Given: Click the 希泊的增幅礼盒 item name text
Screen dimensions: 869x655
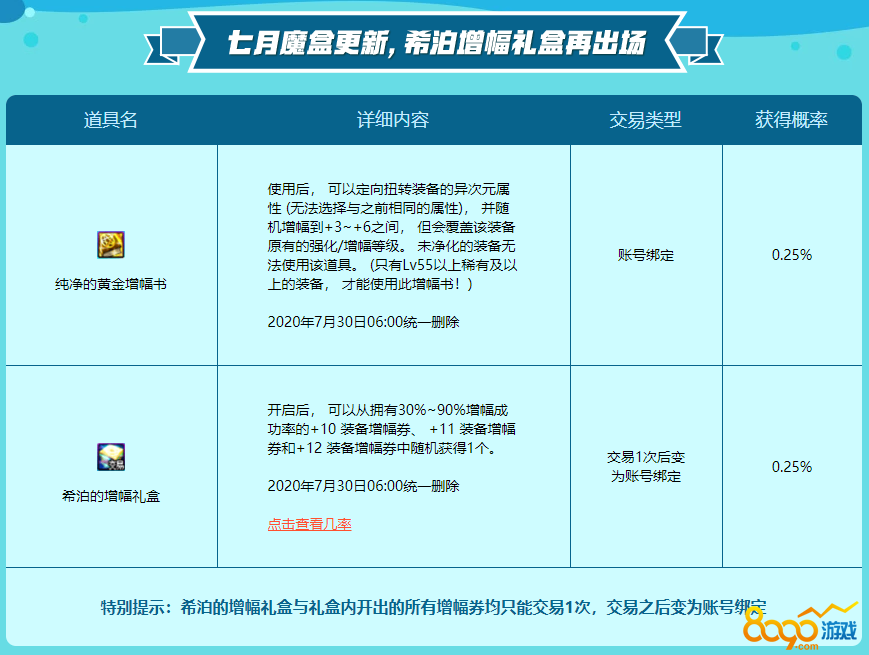Looking at the screenshot, I should point(110,496).
